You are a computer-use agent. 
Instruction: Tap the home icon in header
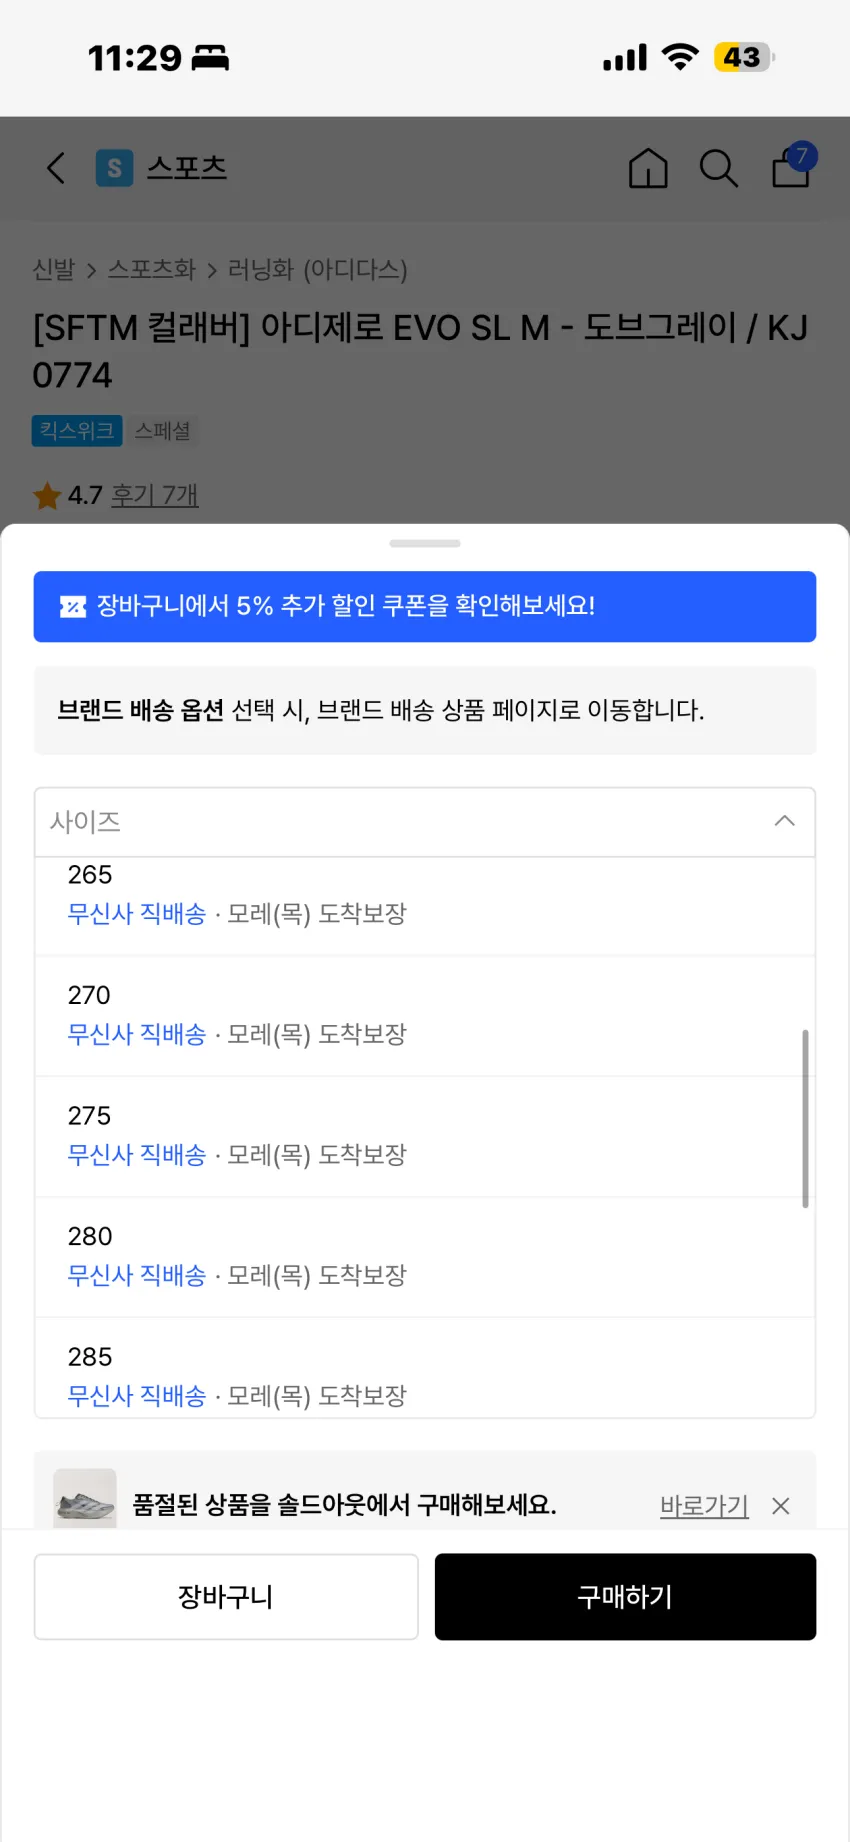pyautogui.click(x=648, y=168)
